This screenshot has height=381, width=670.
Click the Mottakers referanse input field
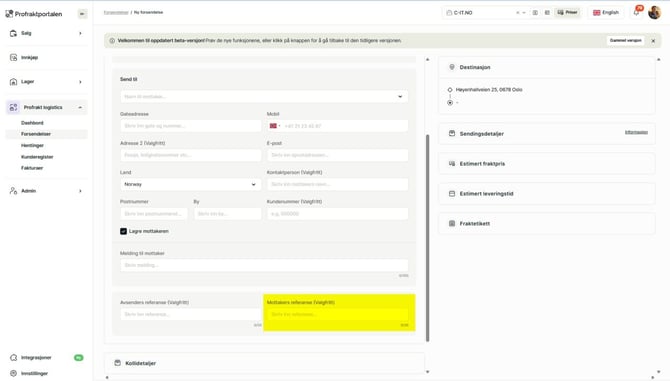pos(337,314)
